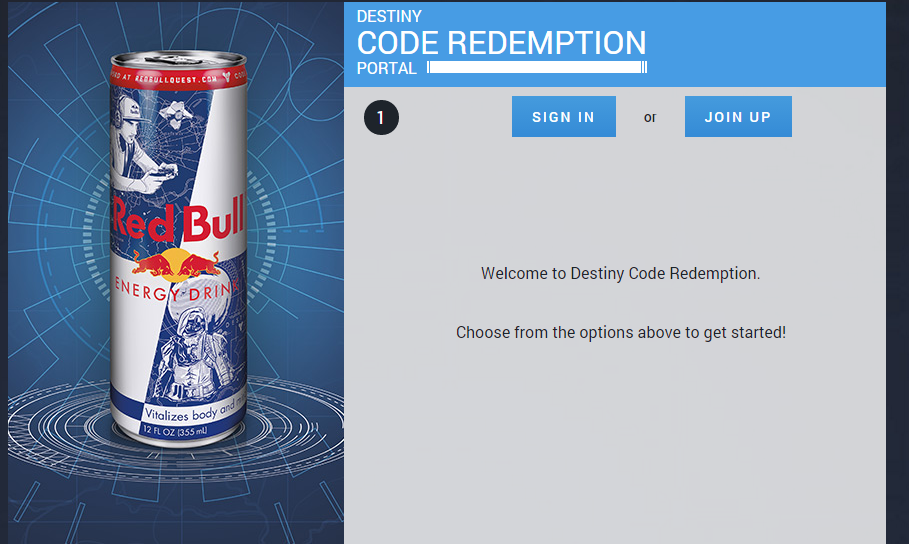The width and height of the screenshot is (909, 544).
Task: Click the DESTINY label in the header
Action: 389,16
